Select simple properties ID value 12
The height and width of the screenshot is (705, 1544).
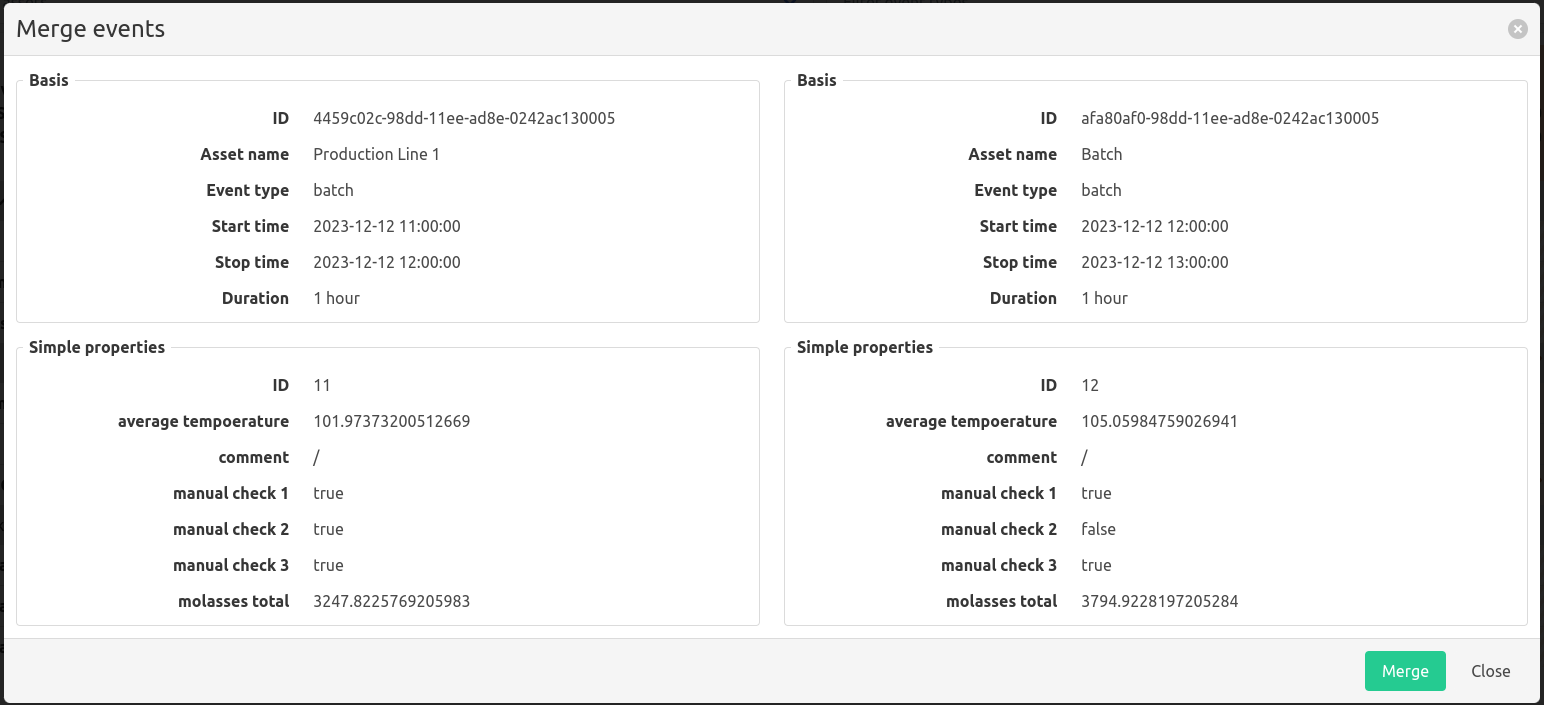[1090, 385]
